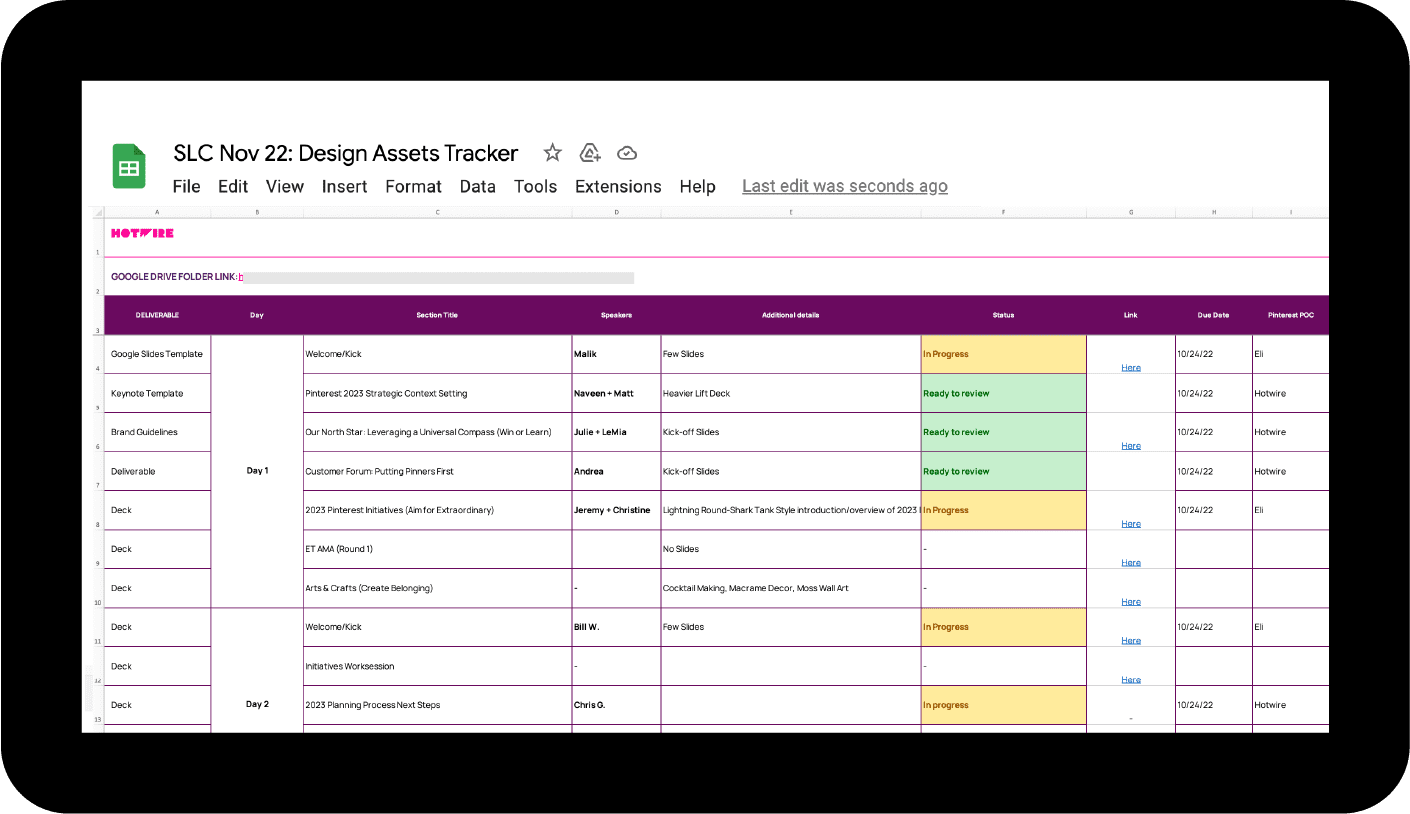The width and height of the screenshot is (1410, 814).
Task: Open the Help menu
Action: (x=697, y=186)
